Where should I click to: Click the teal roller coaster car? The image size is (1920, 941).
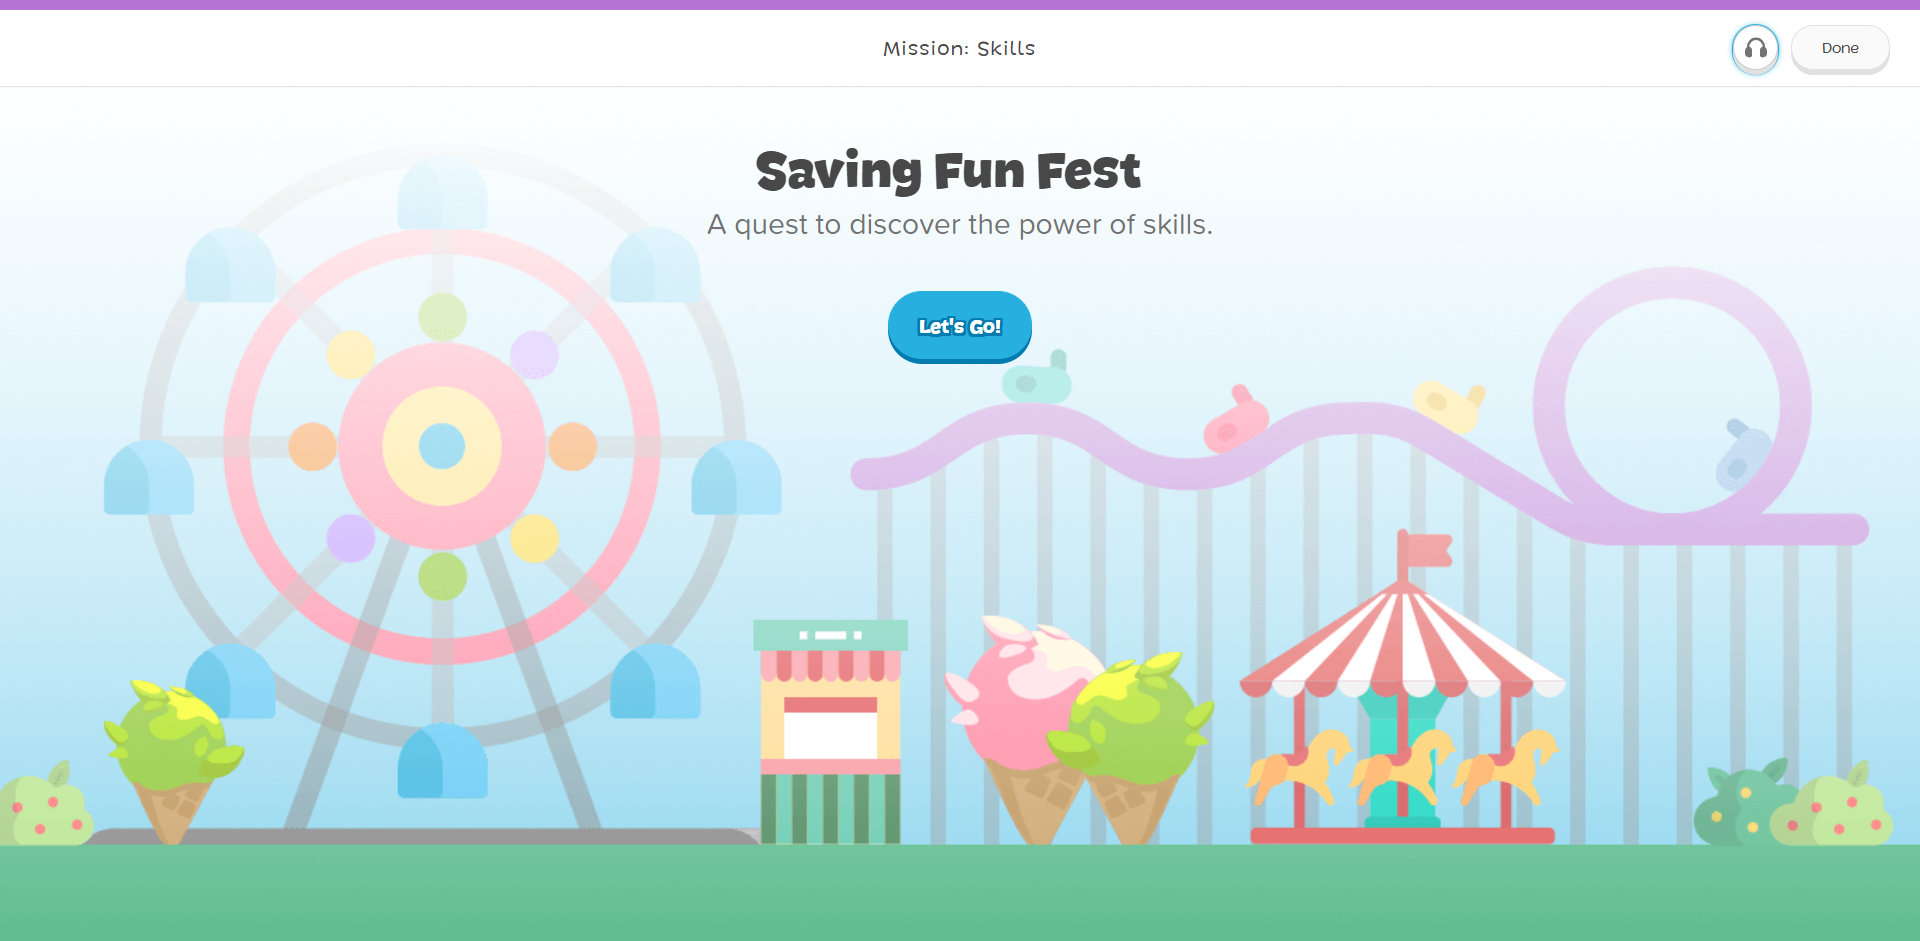tap(1037, 378)
